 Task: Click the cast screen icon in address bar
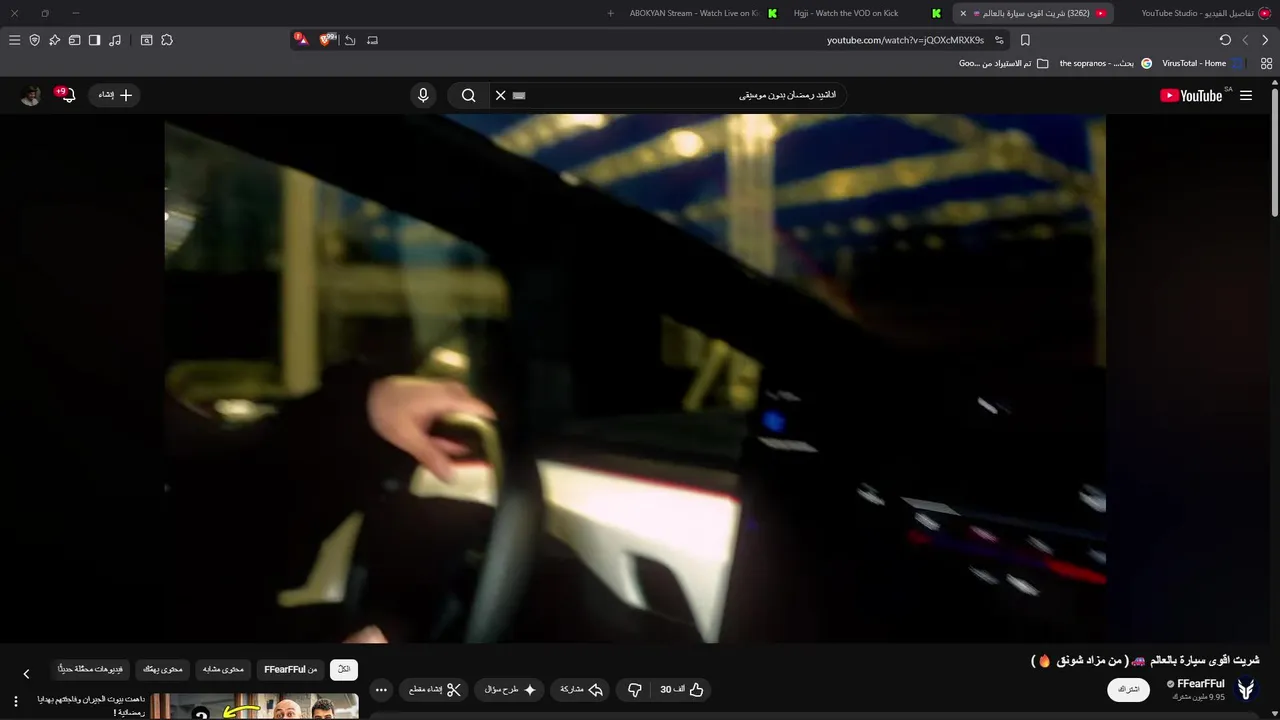(x=372, y=40)
